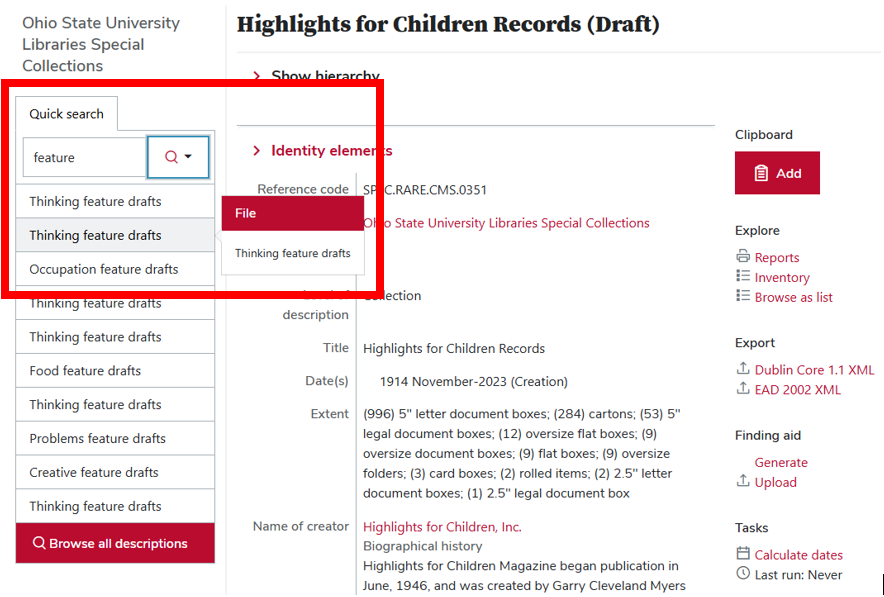The height and width of the screenshot is (597, 884).
Task: Click the export icon beside EAD 2002 XML
Action: coord(743,388)
